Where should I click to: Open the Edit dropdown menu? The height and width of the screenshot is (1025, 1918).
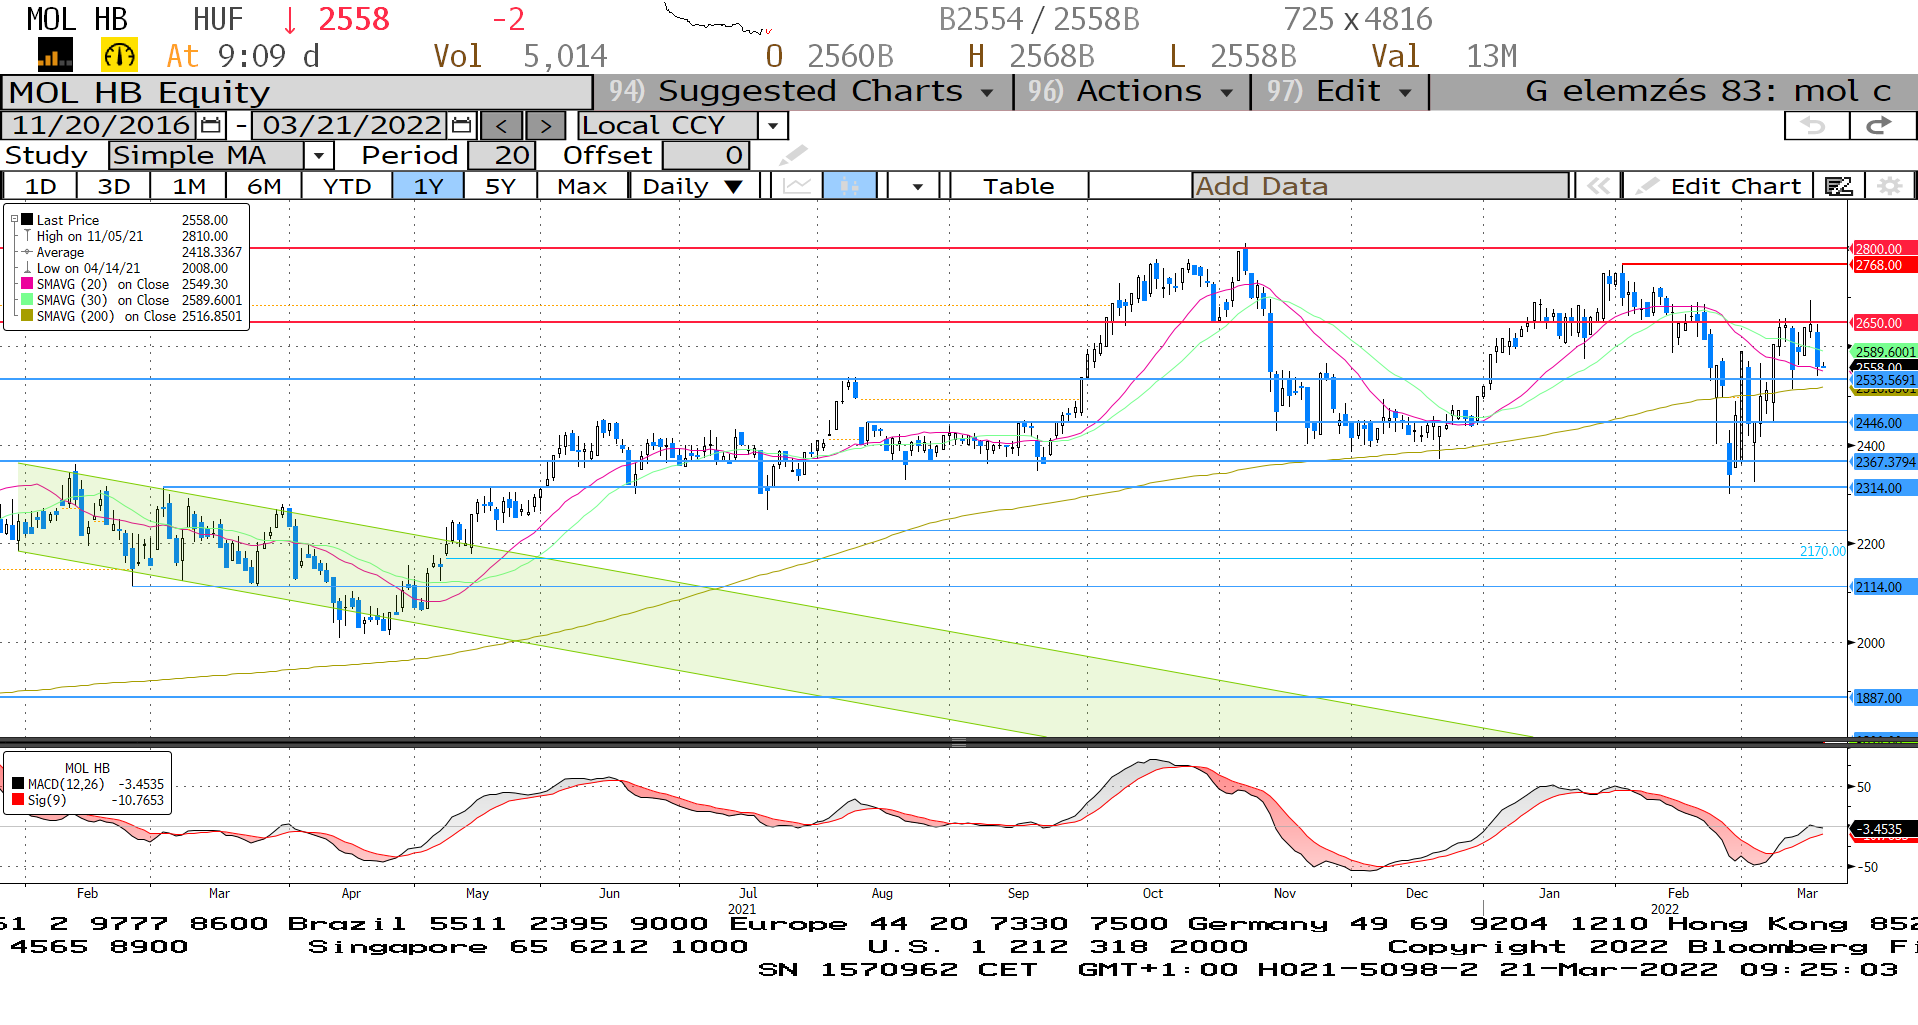tap(1340, 92)
